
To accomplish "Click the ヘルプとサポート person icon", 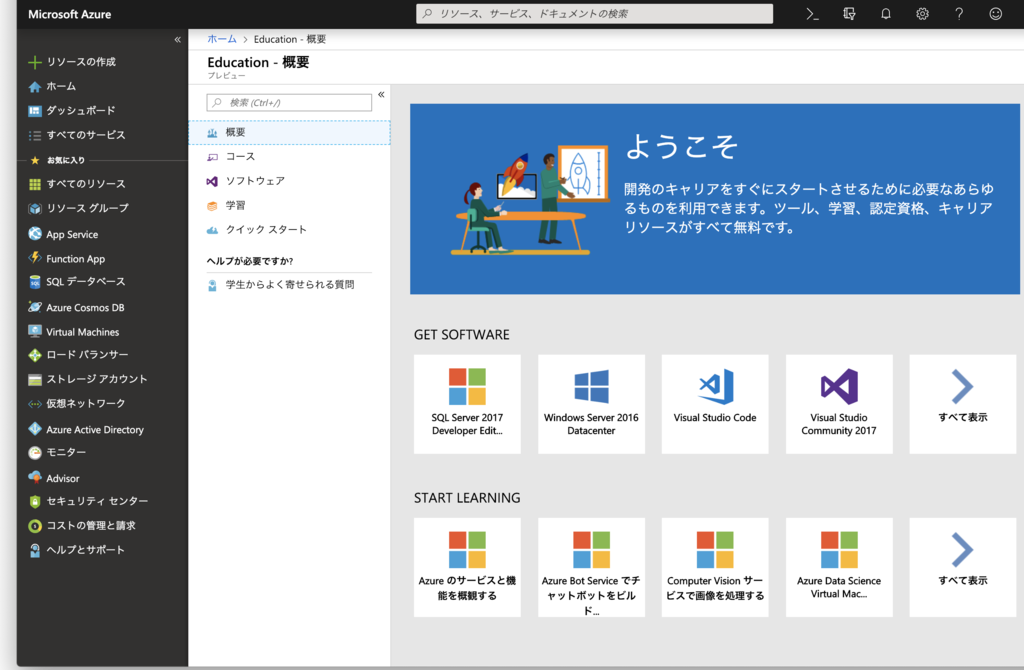I will click(x=35, y=550).
